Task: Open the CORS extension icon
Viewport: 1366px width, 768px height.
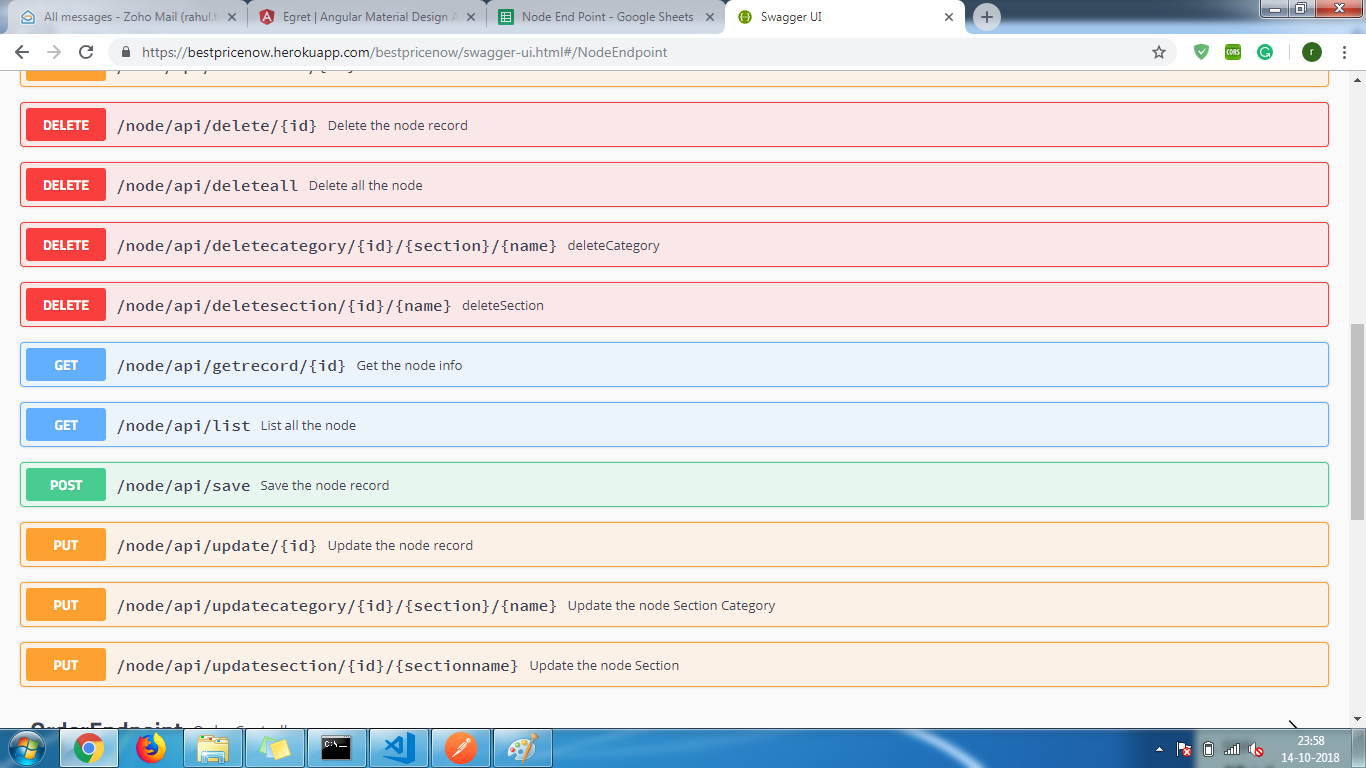Action: [x=1233, y=52]
